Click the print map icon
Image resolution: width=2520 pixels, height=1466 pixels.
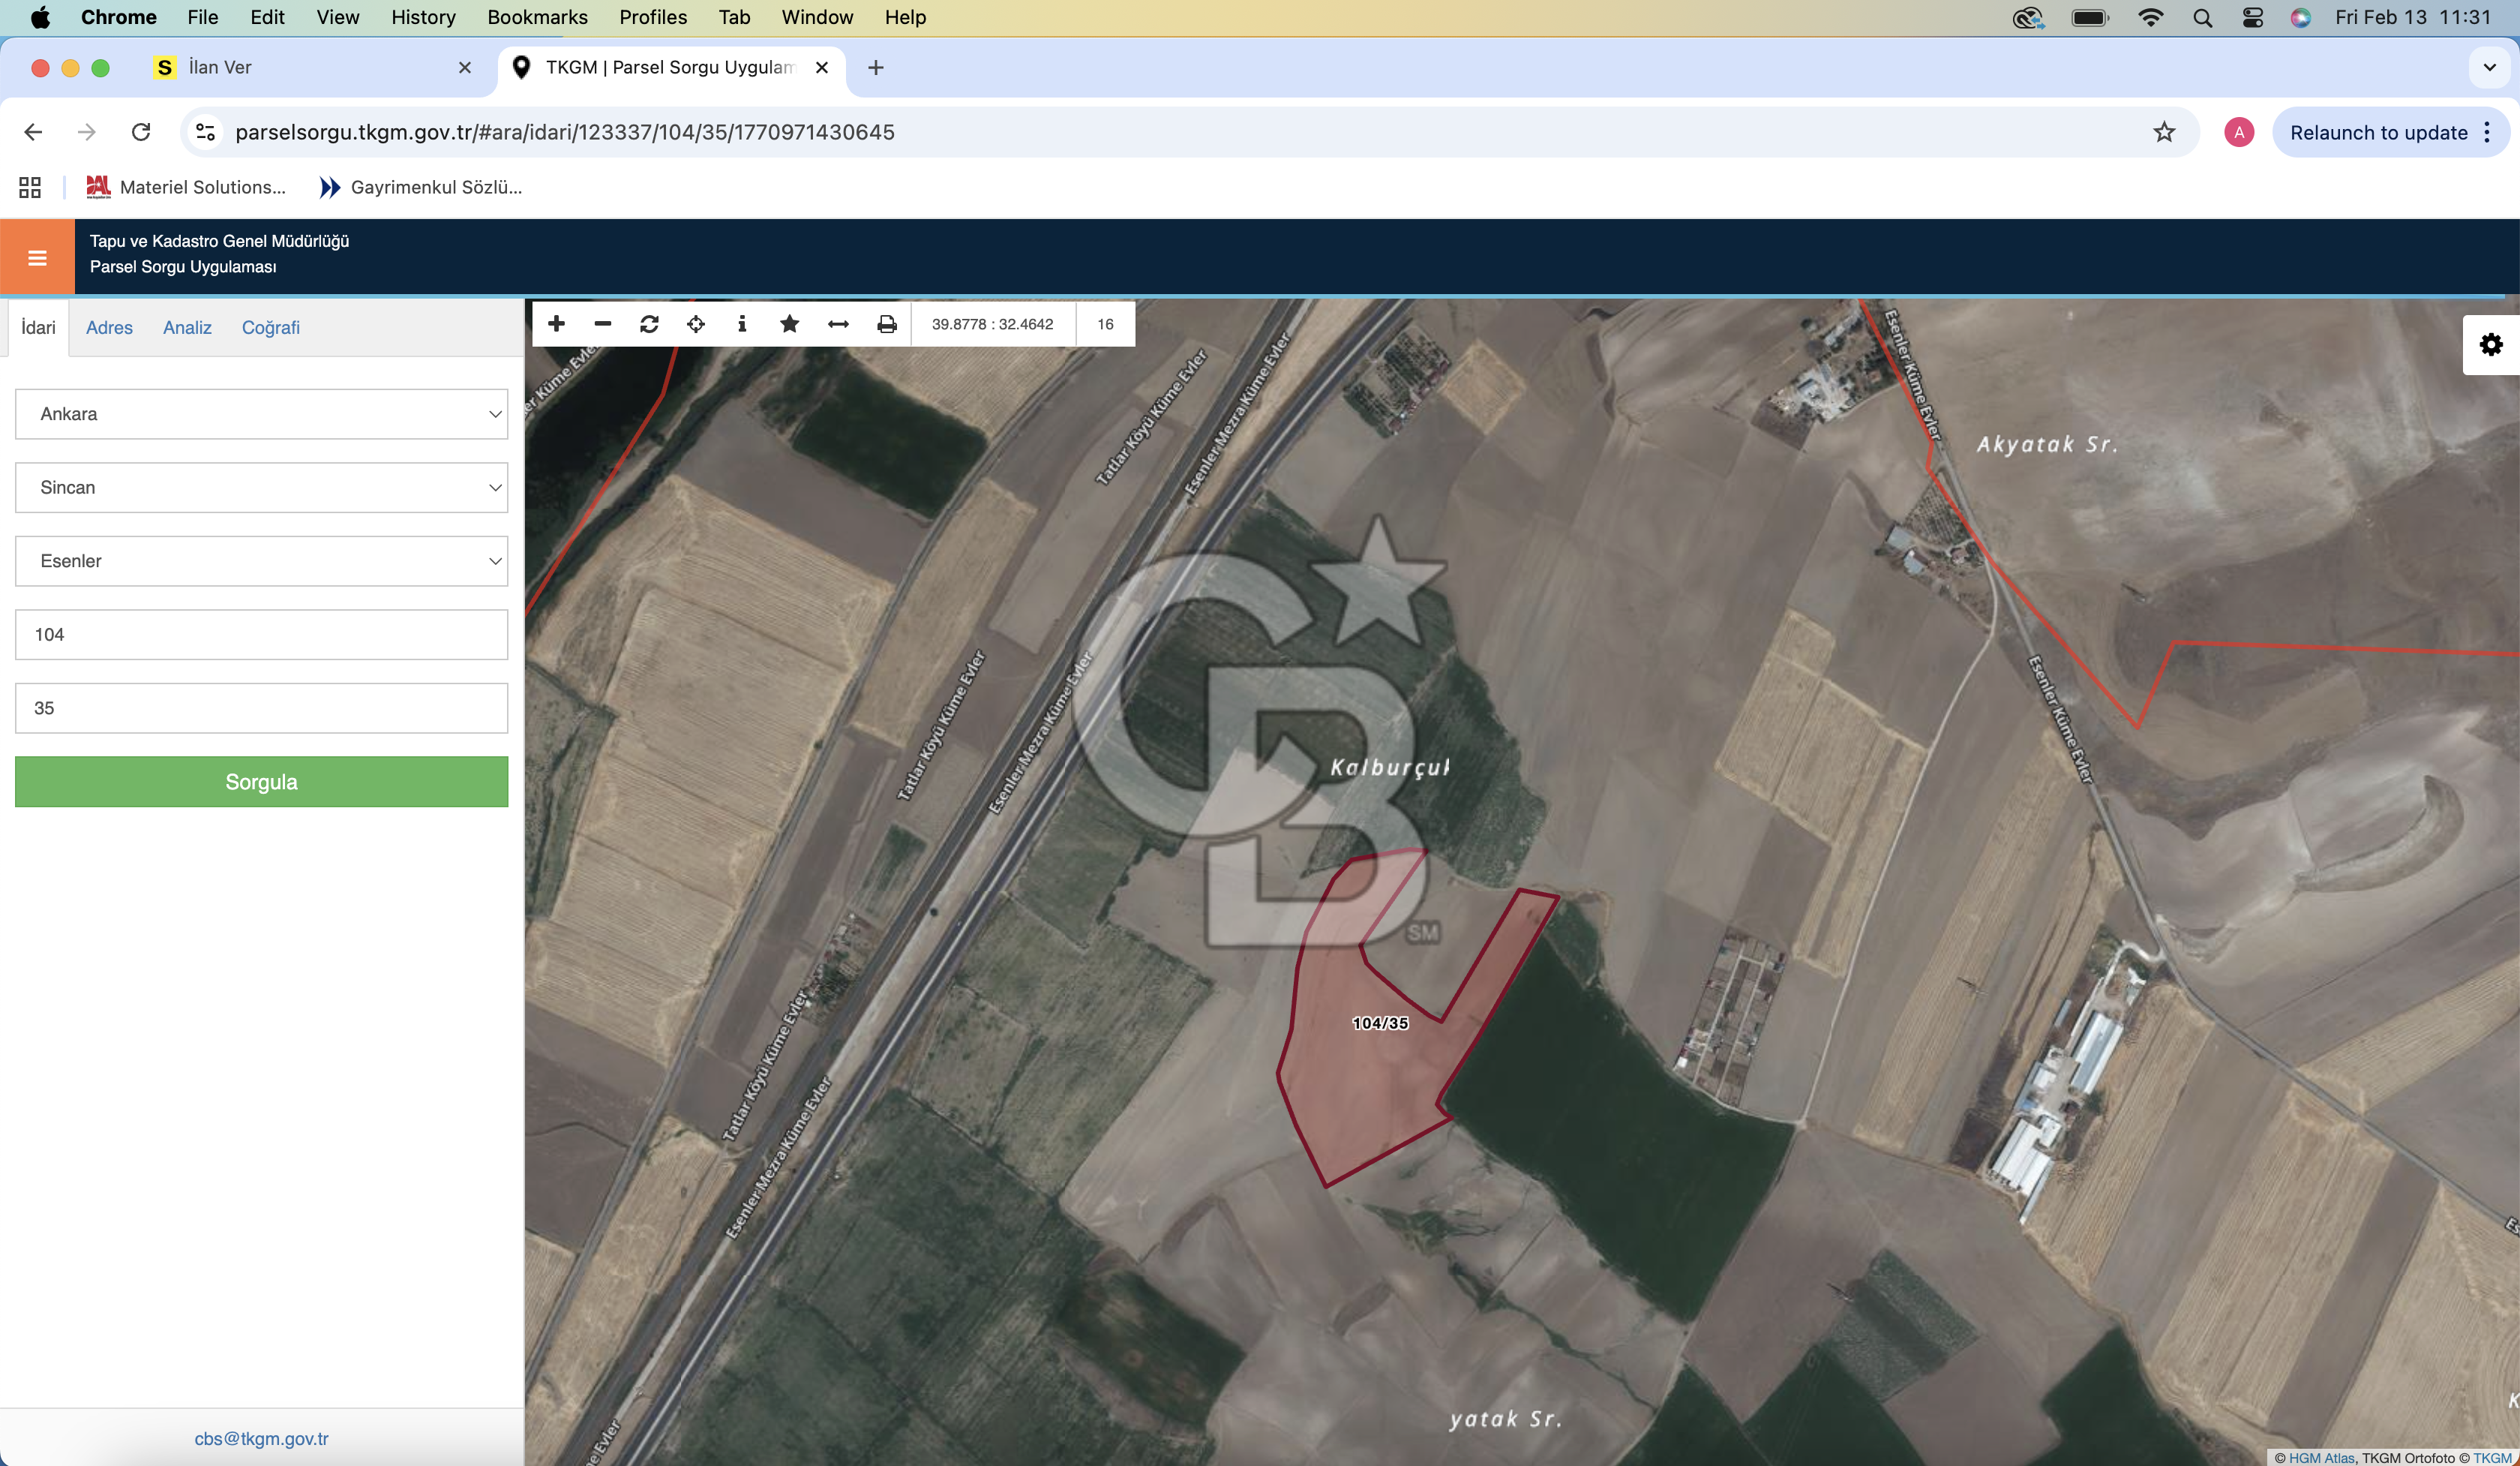[x=886, y=324]
